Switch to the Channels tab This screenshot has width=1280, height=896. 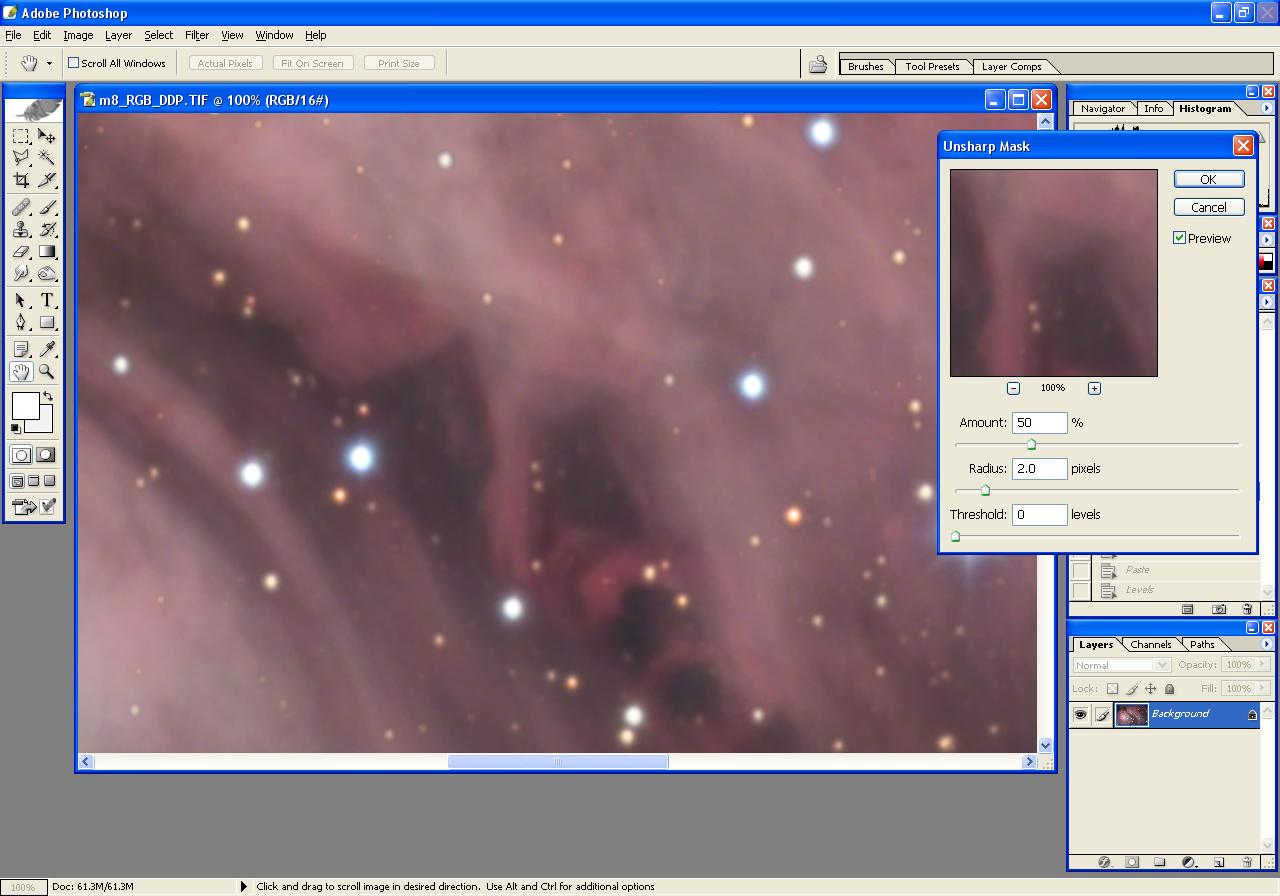click(1151, 644)
